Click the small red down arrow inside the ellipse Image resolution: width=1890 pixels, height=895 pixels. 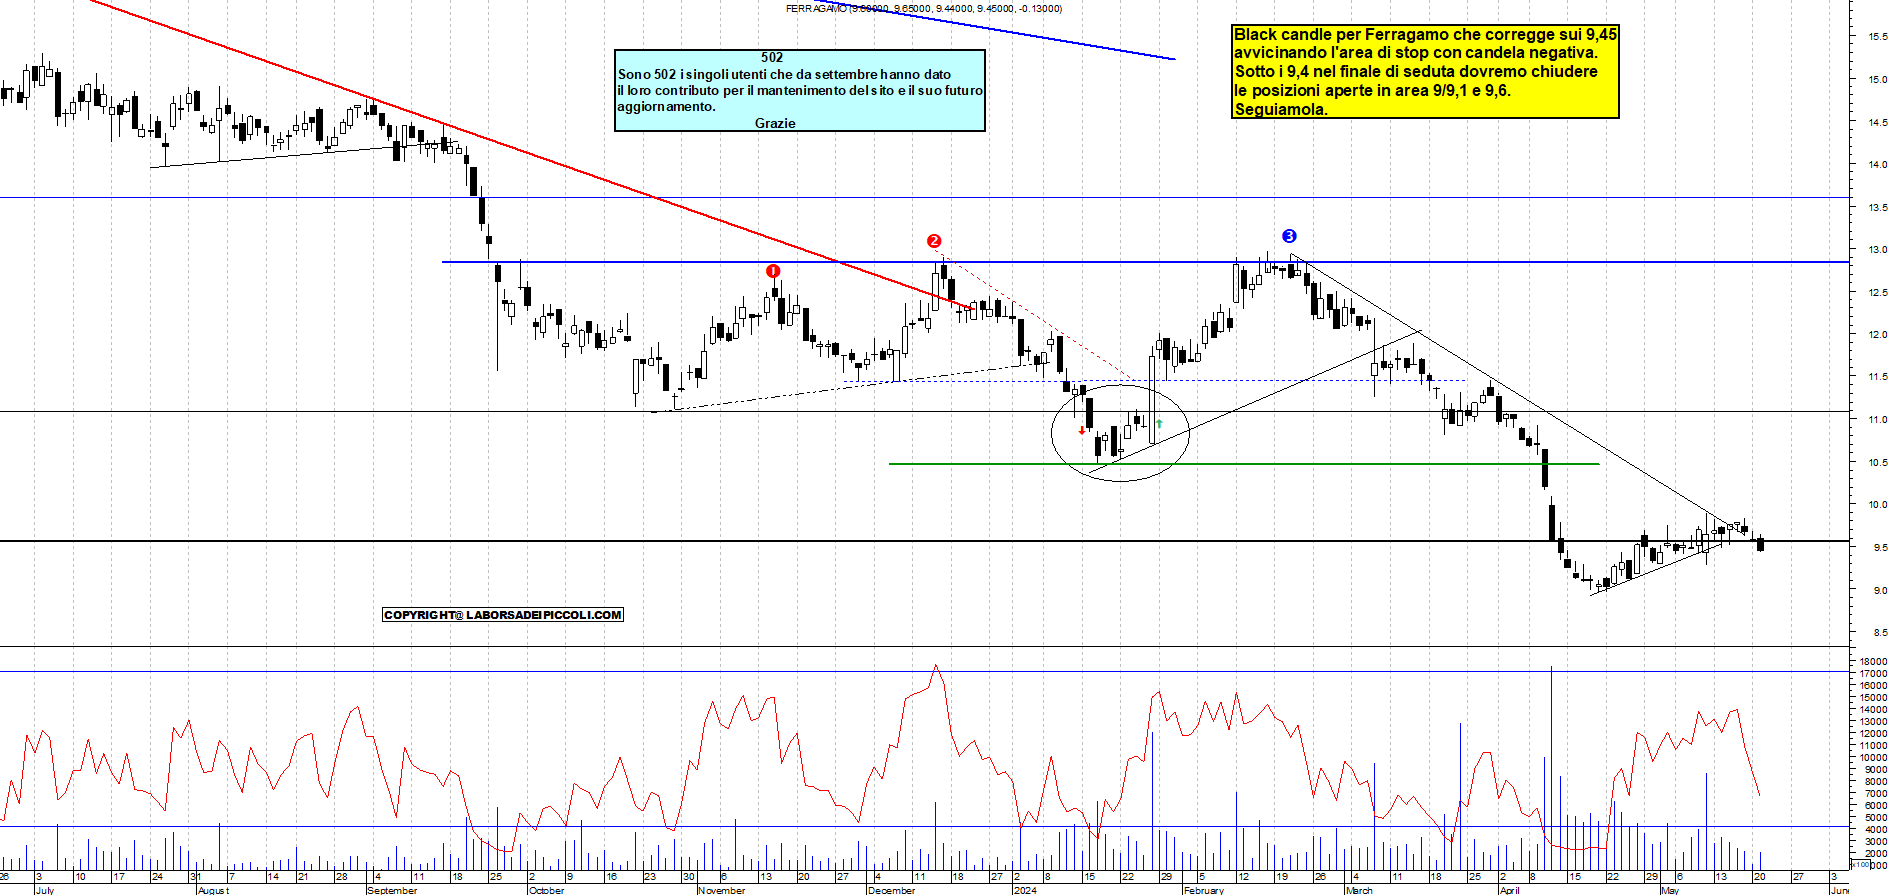pos(1082,431)
